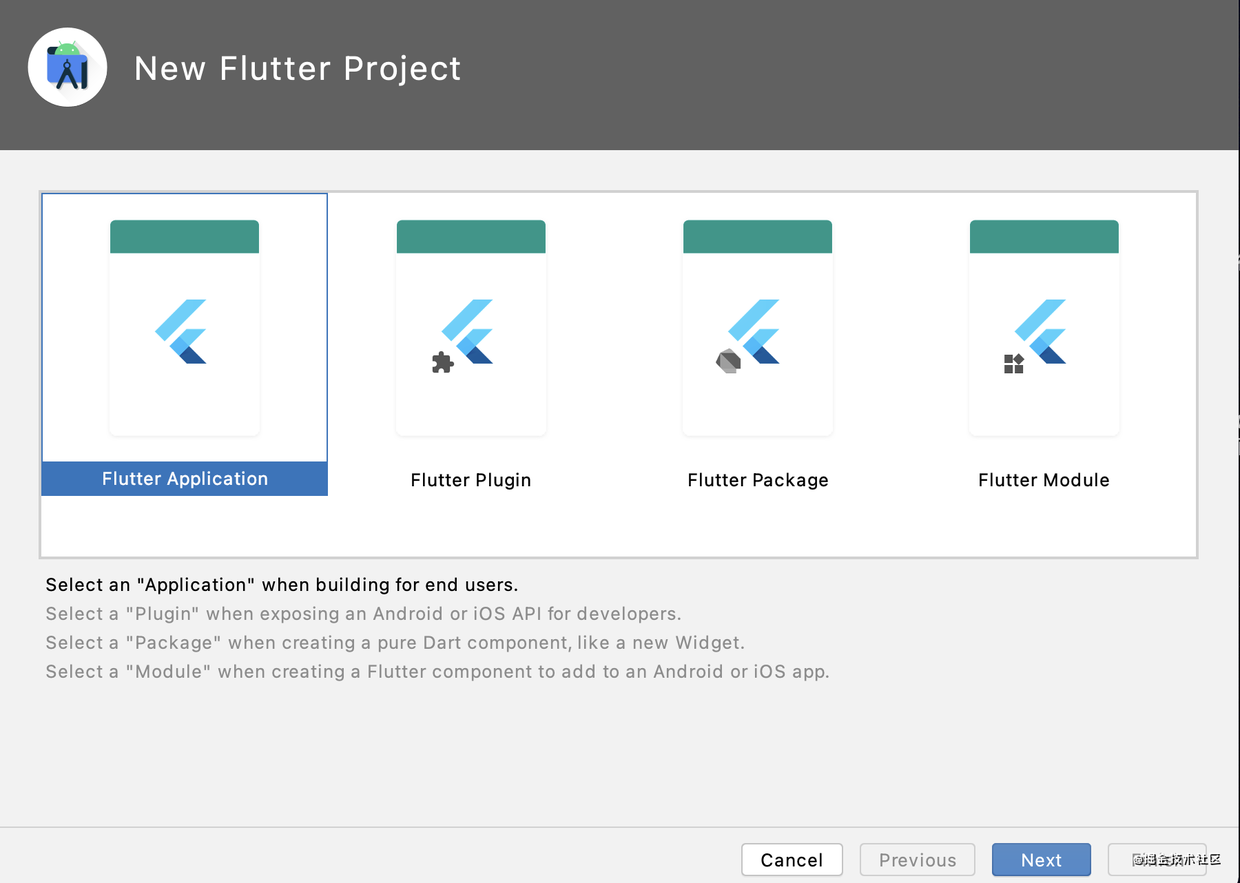Screen dimensions: 1240x883
Task: Click the Application description hint line
Action: (x=282, y=585)
